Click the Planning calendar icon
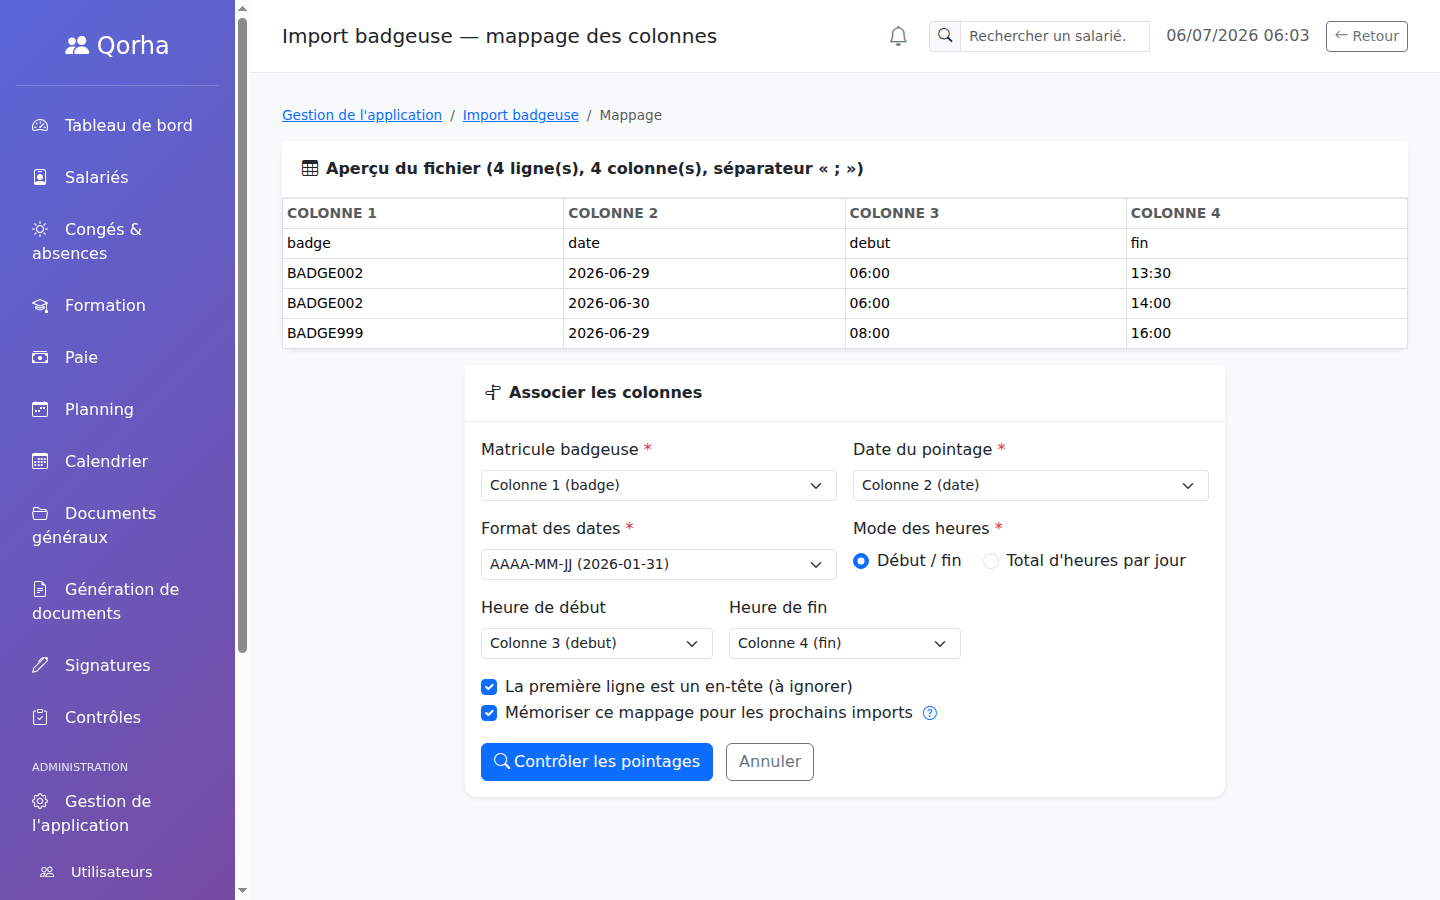 40,409
